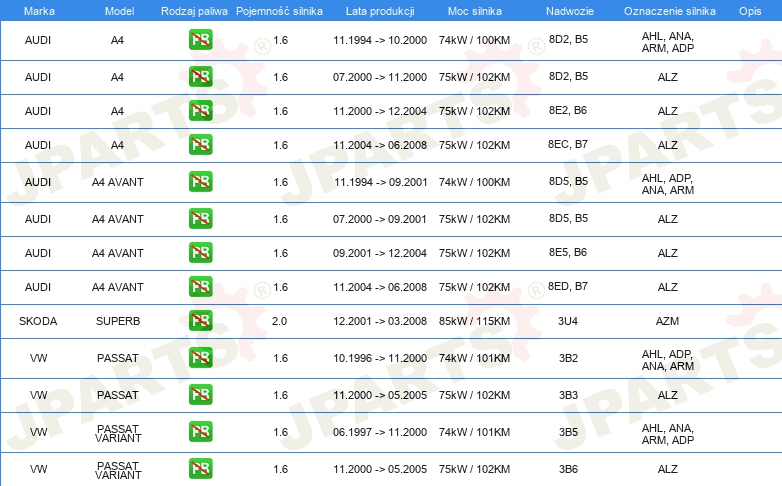Click the 3B5 body code cell
Screen dimensions: 782x486
coord(568,432)
